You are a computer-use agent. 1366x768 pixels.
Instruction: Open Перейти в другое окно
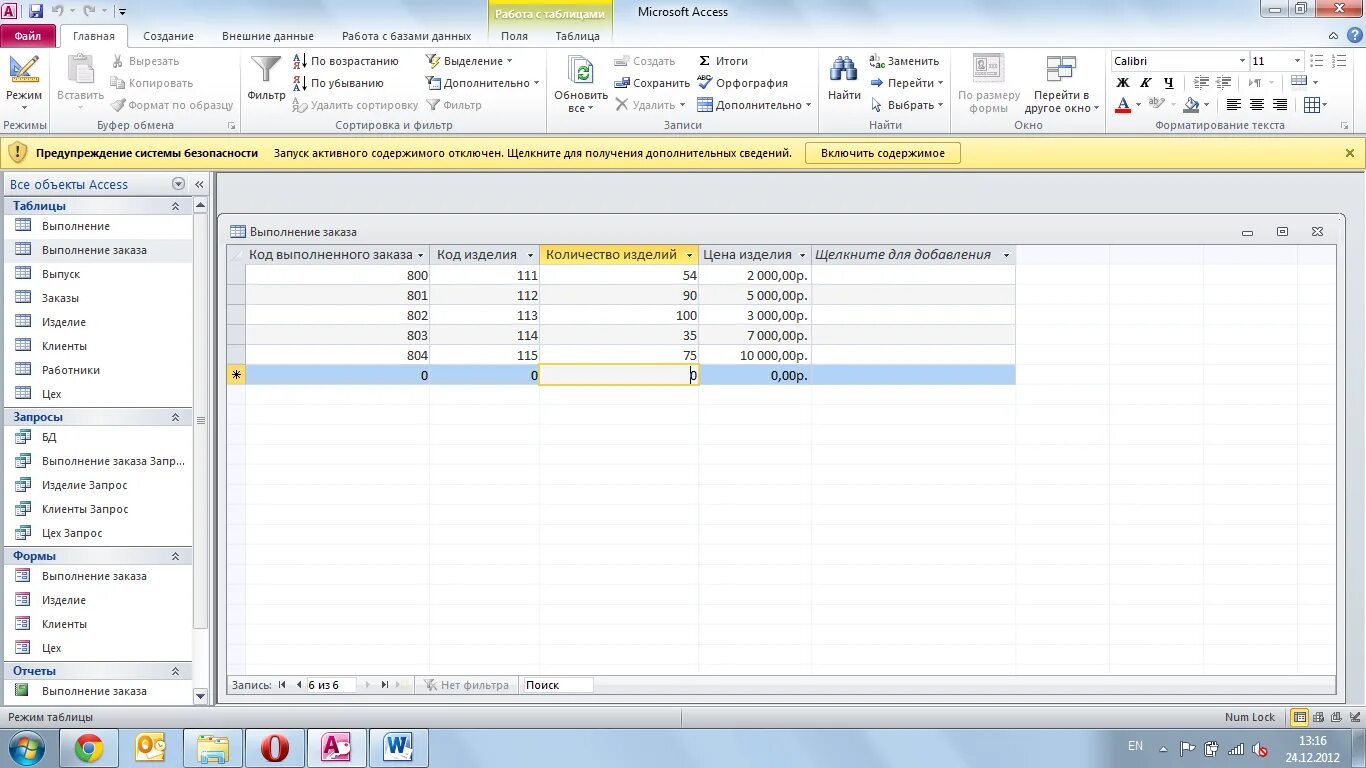[1061, 84]
